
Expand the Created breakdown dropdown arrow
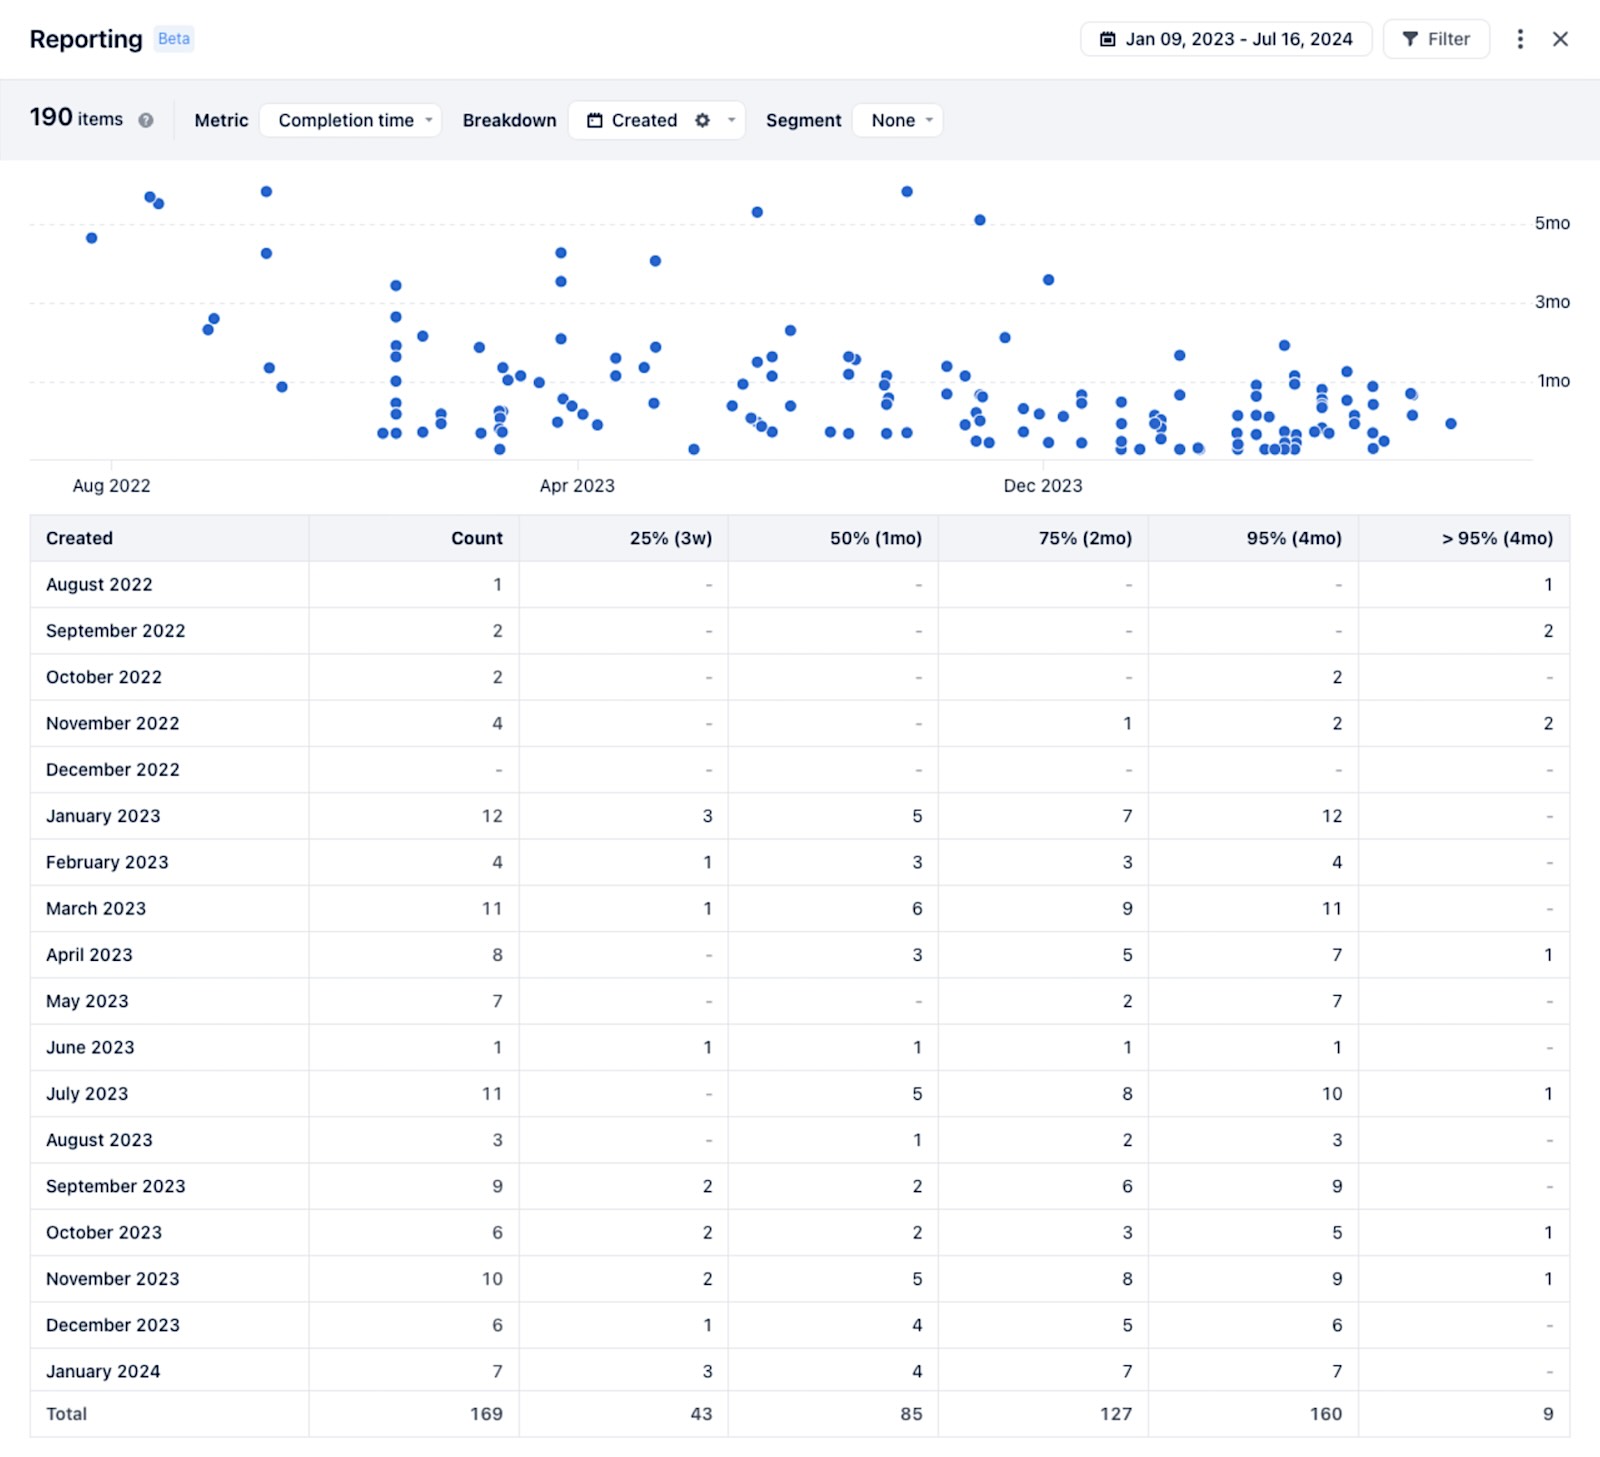pyautogui.click(x=732, y=120)
